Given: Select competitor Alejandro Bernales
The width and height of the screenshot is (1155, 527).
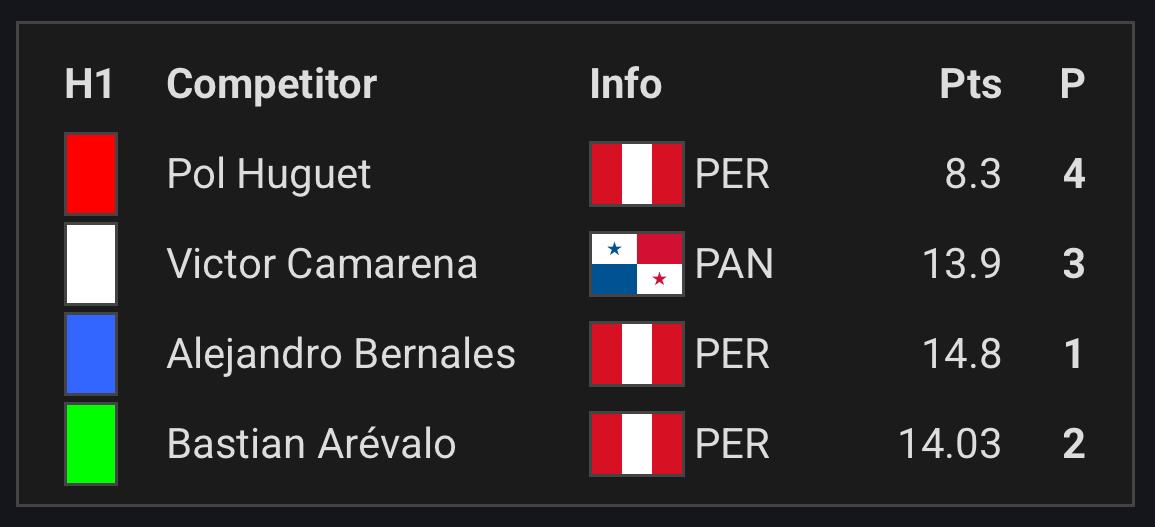Looking at the screenshot, I should (x=341, y=355).
